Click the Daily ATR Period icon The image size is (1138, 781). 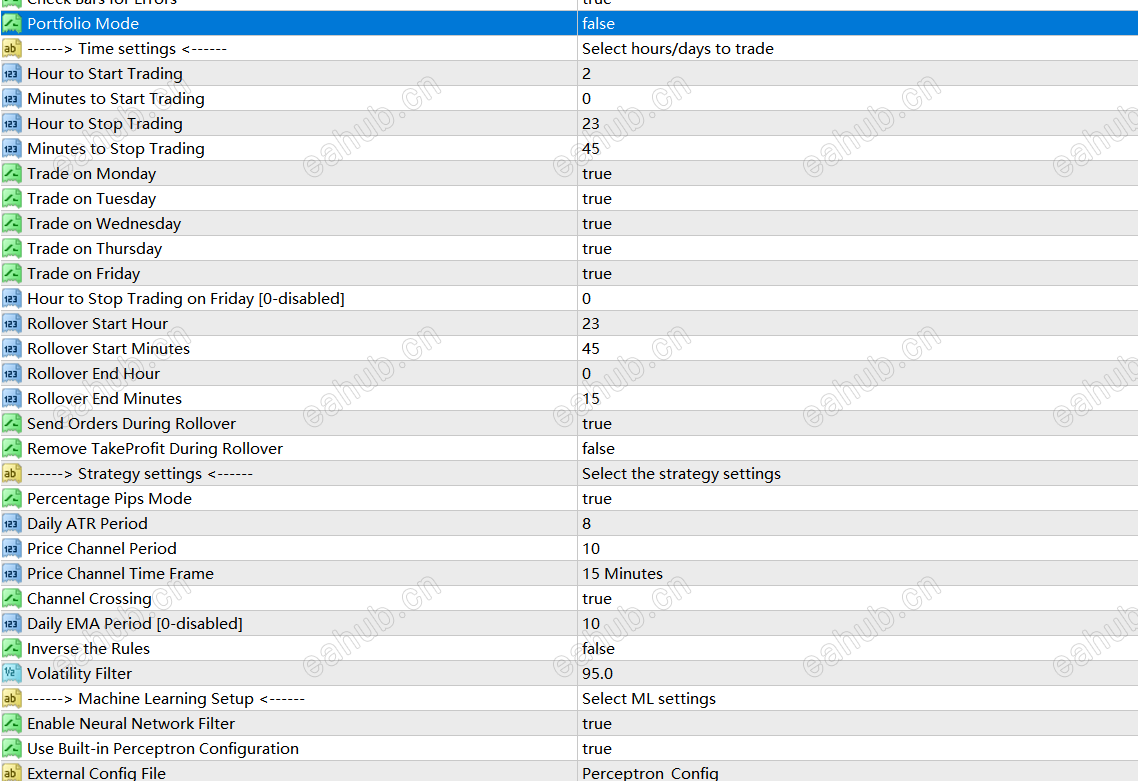pos(12,524)
